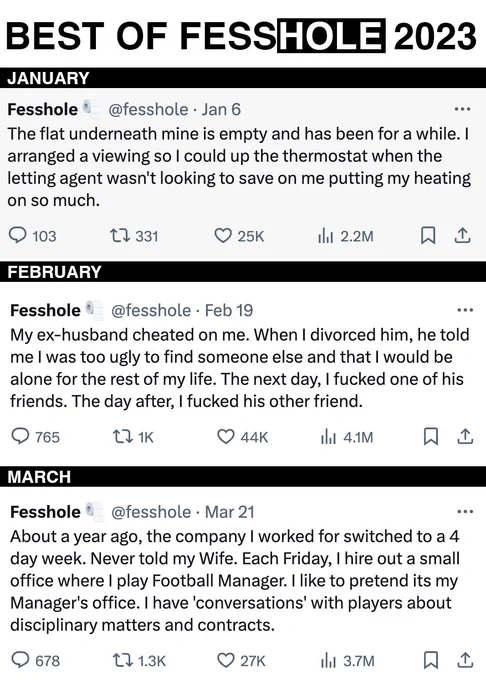Open the Mar 21 tweet date link
486x680 pixels.
pyautogui.click(x=229, y=512)
